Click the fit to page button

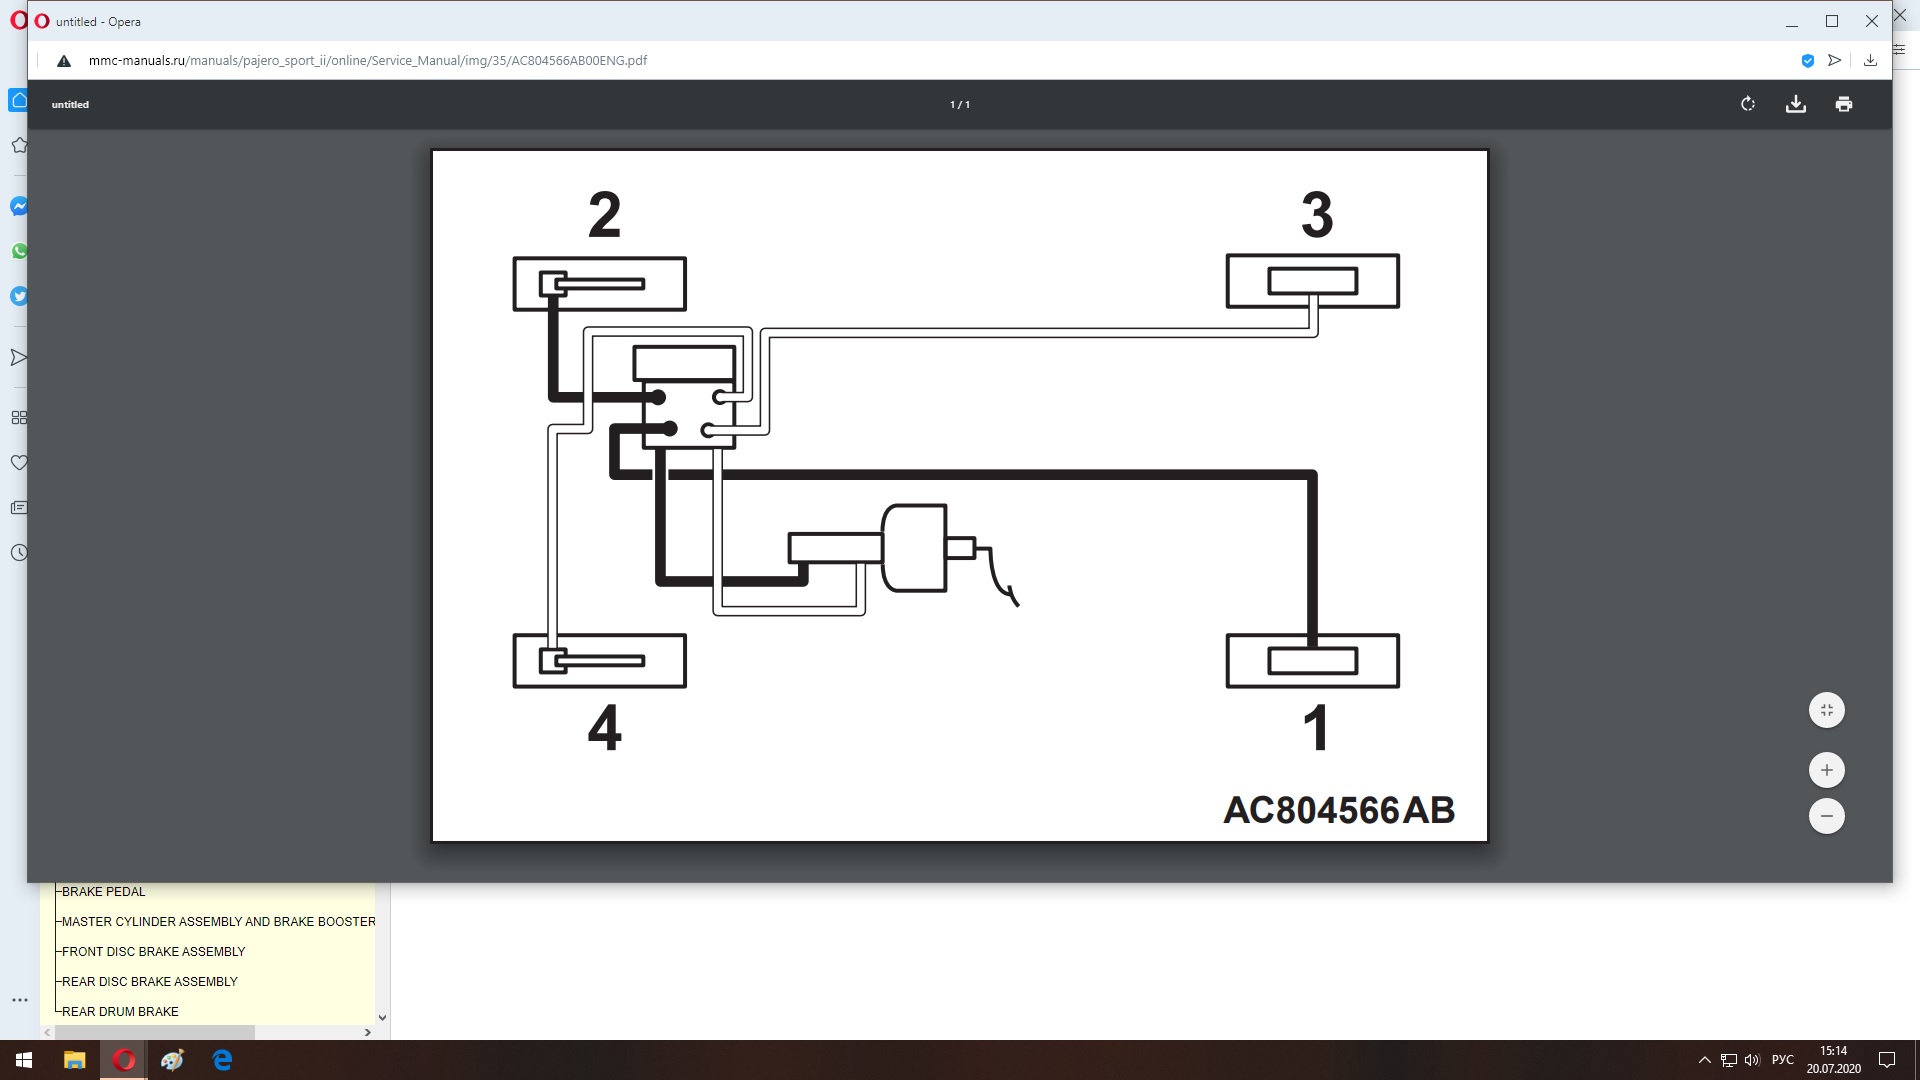1826,710
